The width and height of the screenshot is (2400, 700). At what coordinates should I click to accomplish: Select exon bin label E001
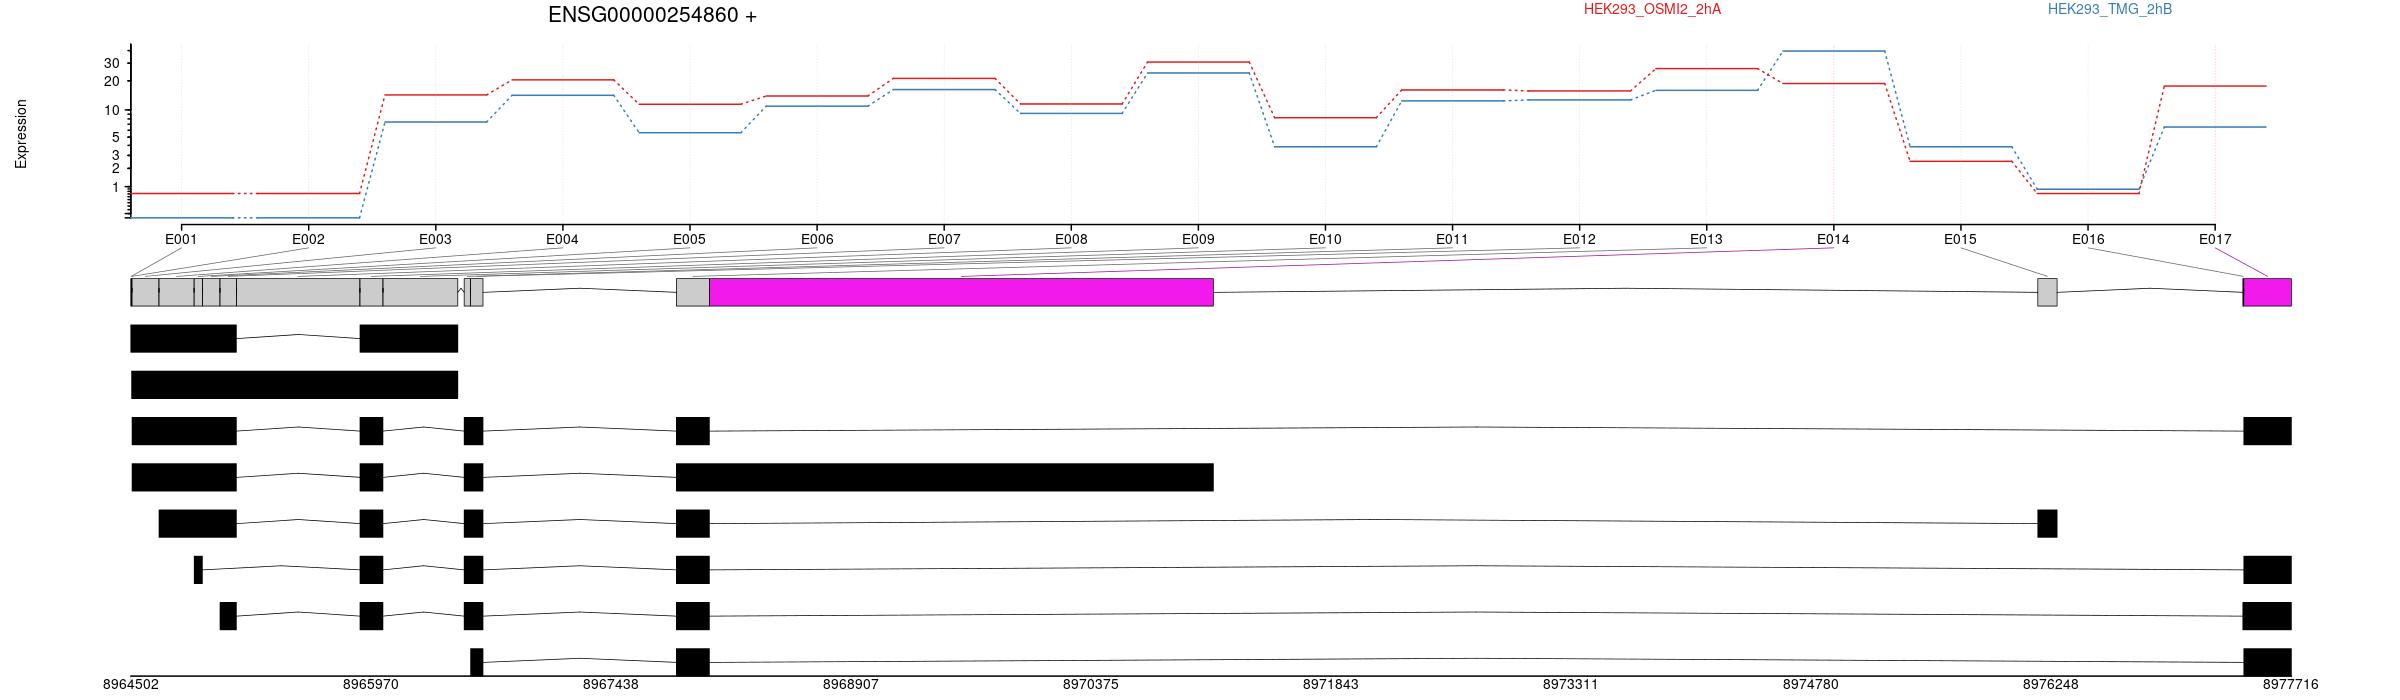pos(181,239)
